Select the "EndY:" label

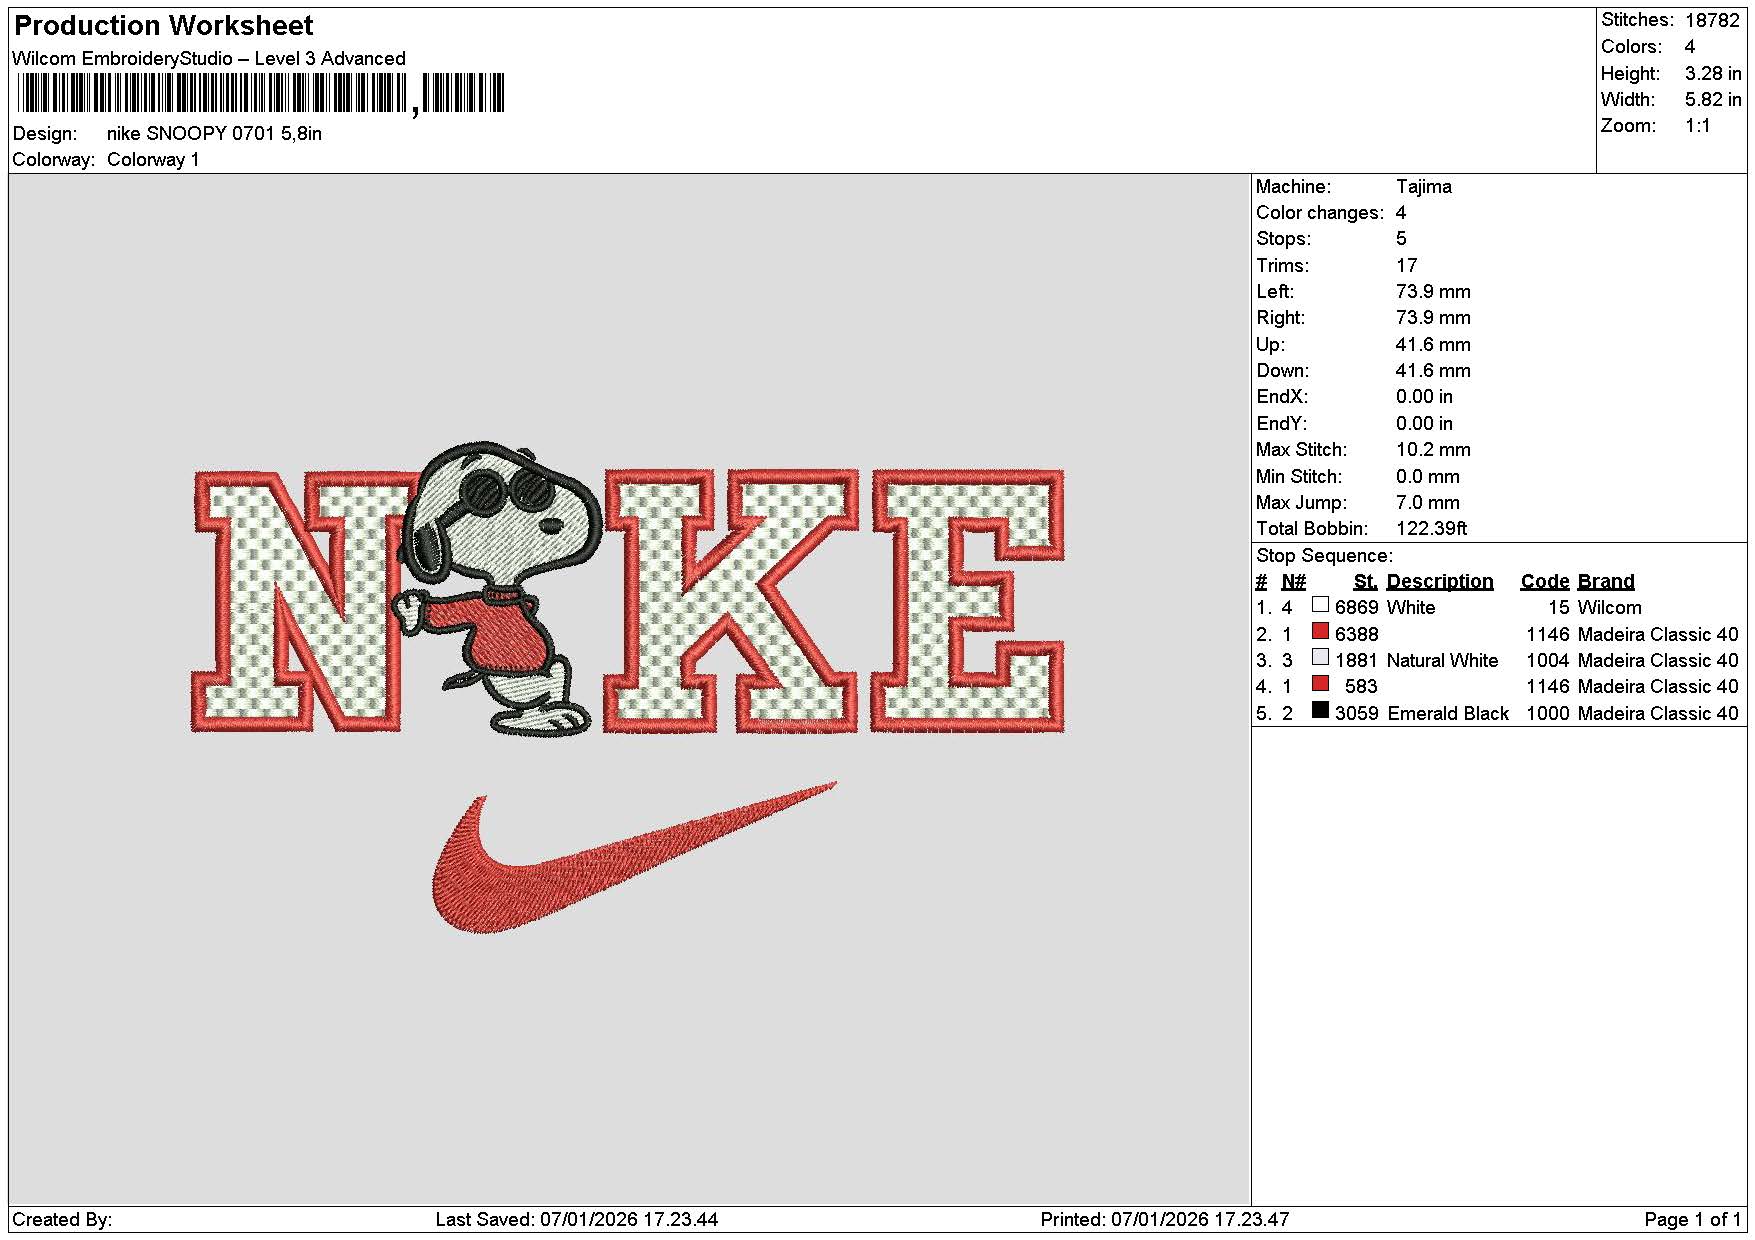coord(1282,424)
